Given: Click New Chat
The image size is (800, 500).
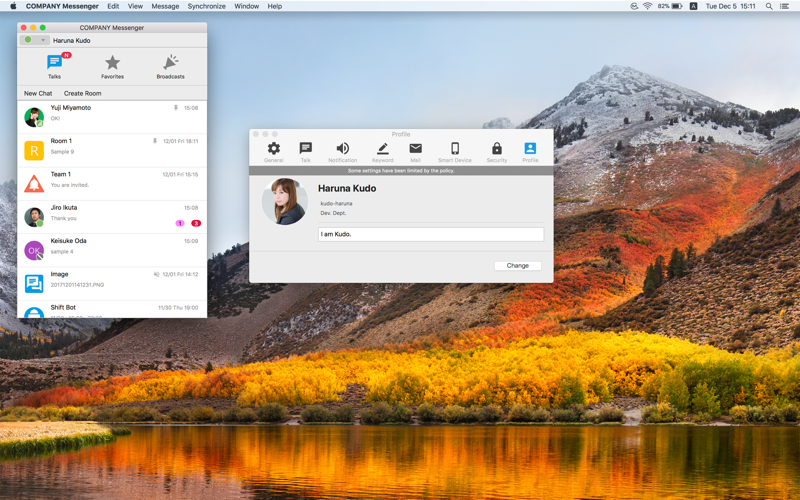Looking at the screenshot, I should click(x=38, y=93).
